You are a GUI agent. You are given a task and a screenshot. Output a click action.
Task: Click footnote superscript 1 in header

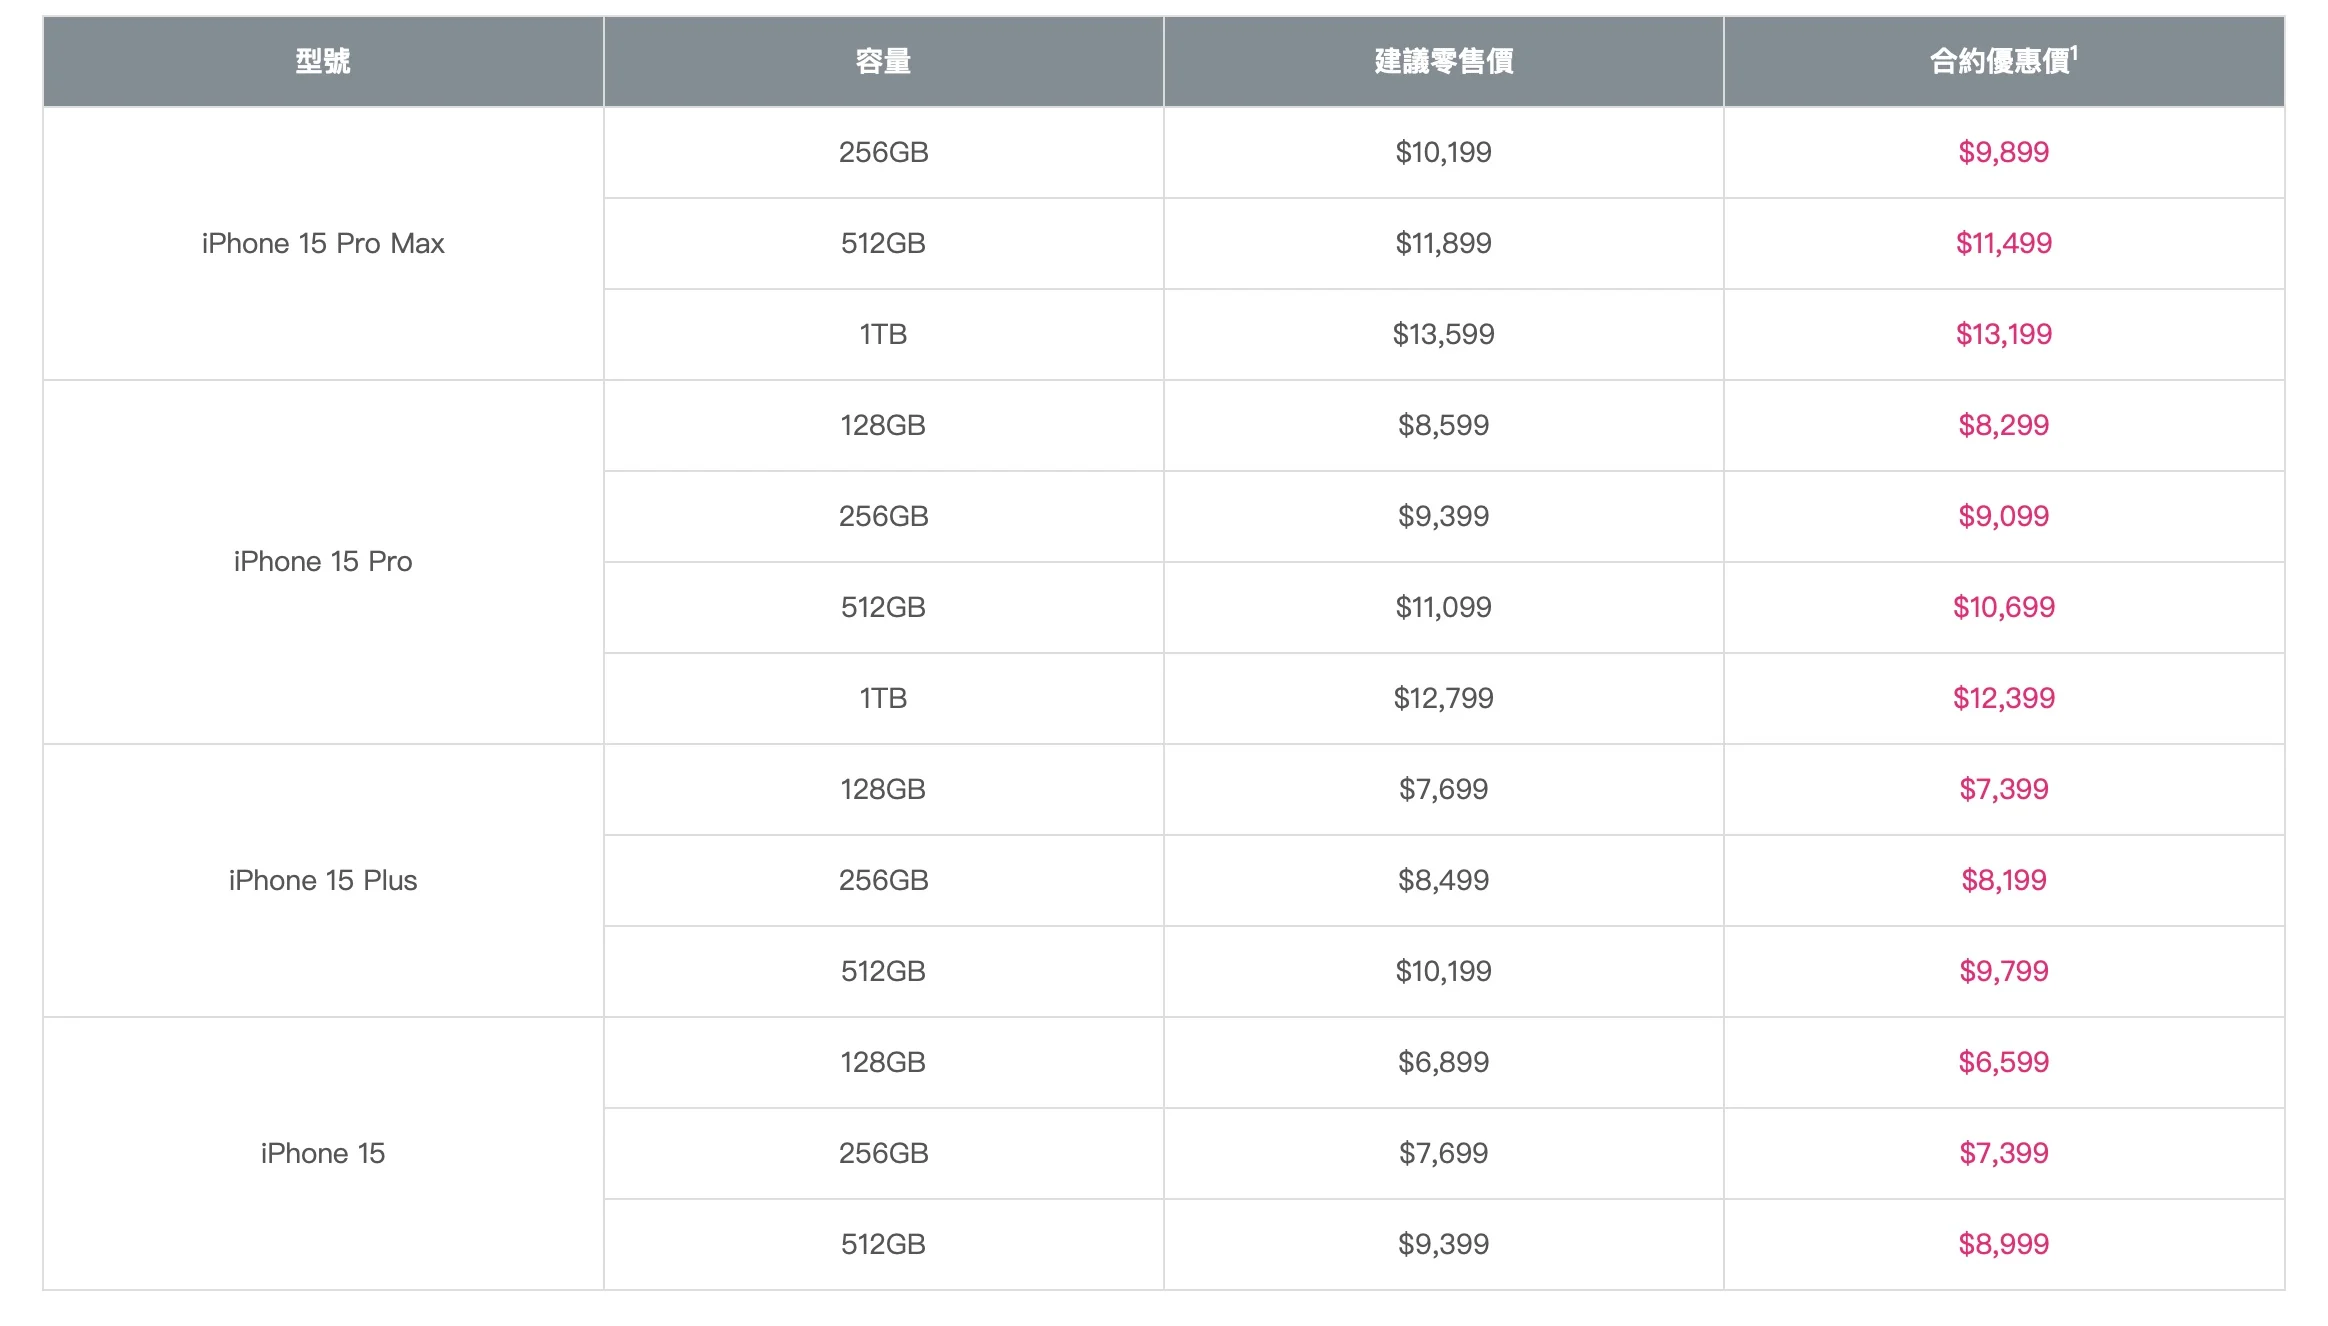coord(2074,51)
